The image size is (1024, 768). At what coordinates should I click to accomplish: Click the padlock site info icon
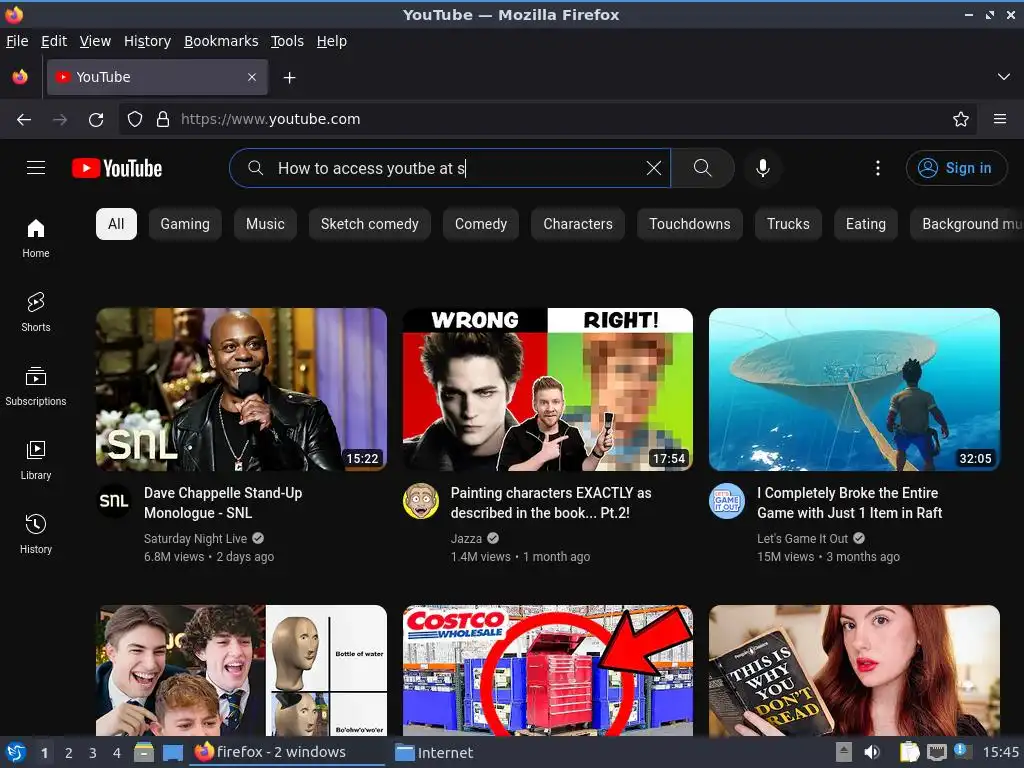(x=163, y=119)
